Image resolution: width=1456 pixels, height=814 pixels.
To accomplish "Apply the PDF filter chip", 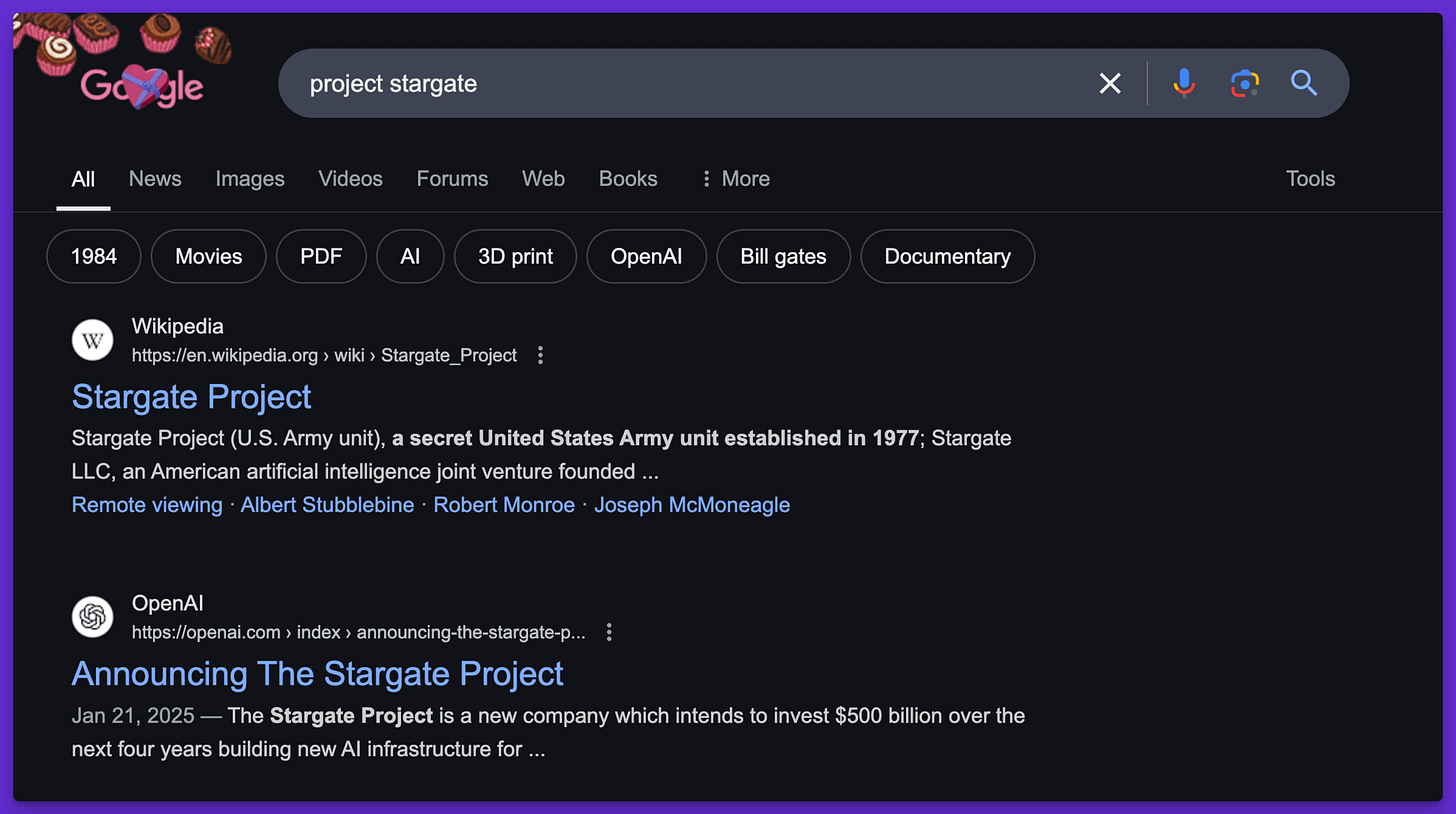I will point(321,256).
